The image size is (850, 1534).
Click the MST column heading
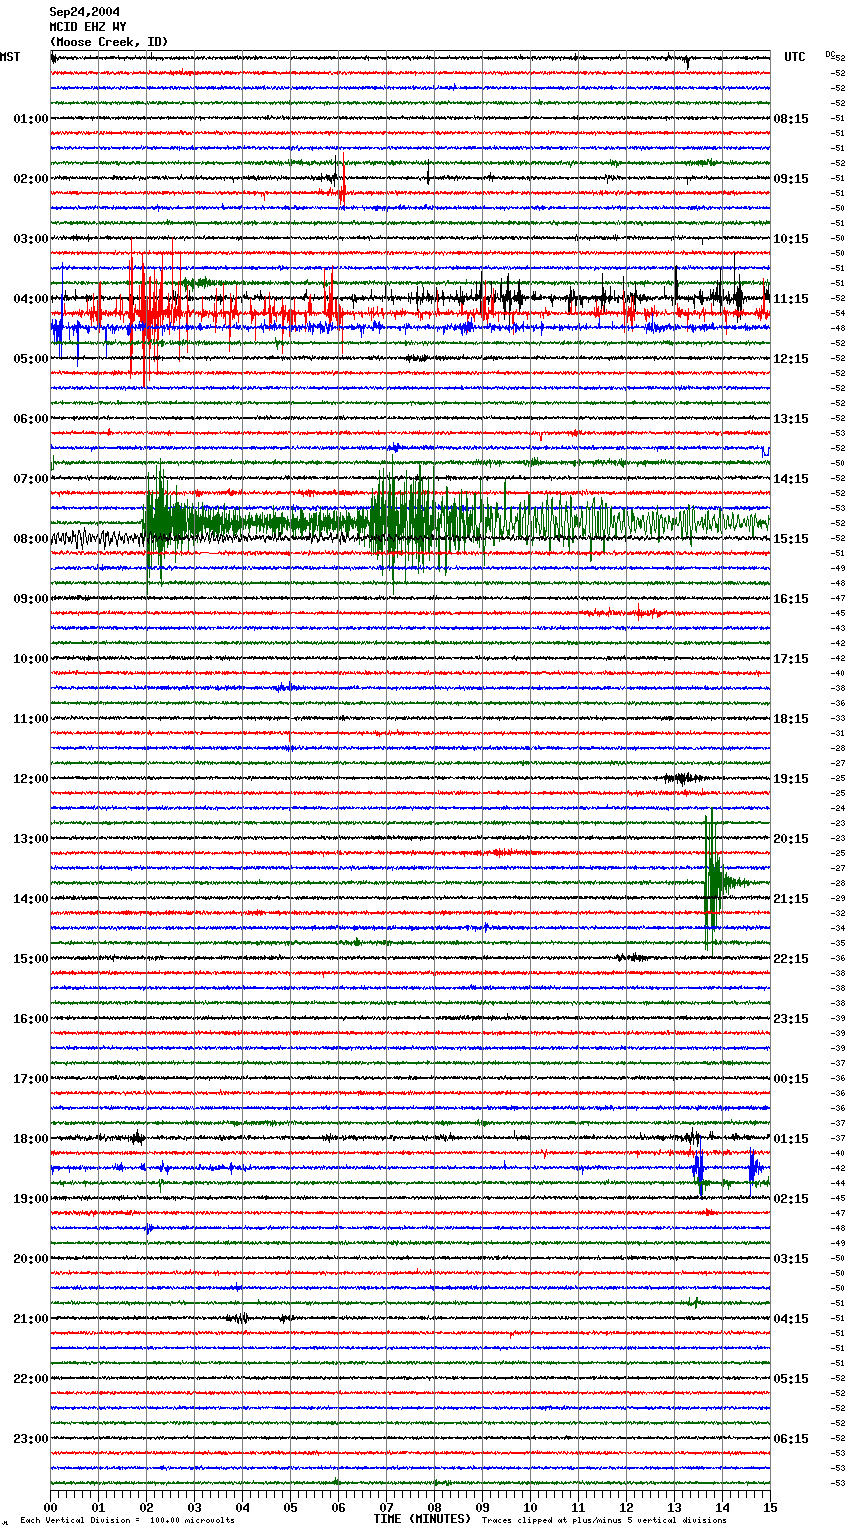click(10, 57)
